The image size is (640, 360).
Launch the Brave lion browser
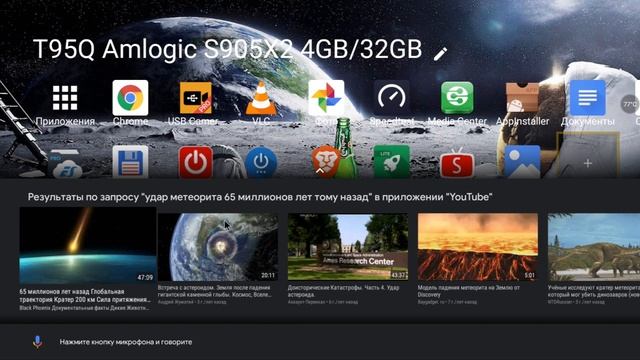coord(325,162)
